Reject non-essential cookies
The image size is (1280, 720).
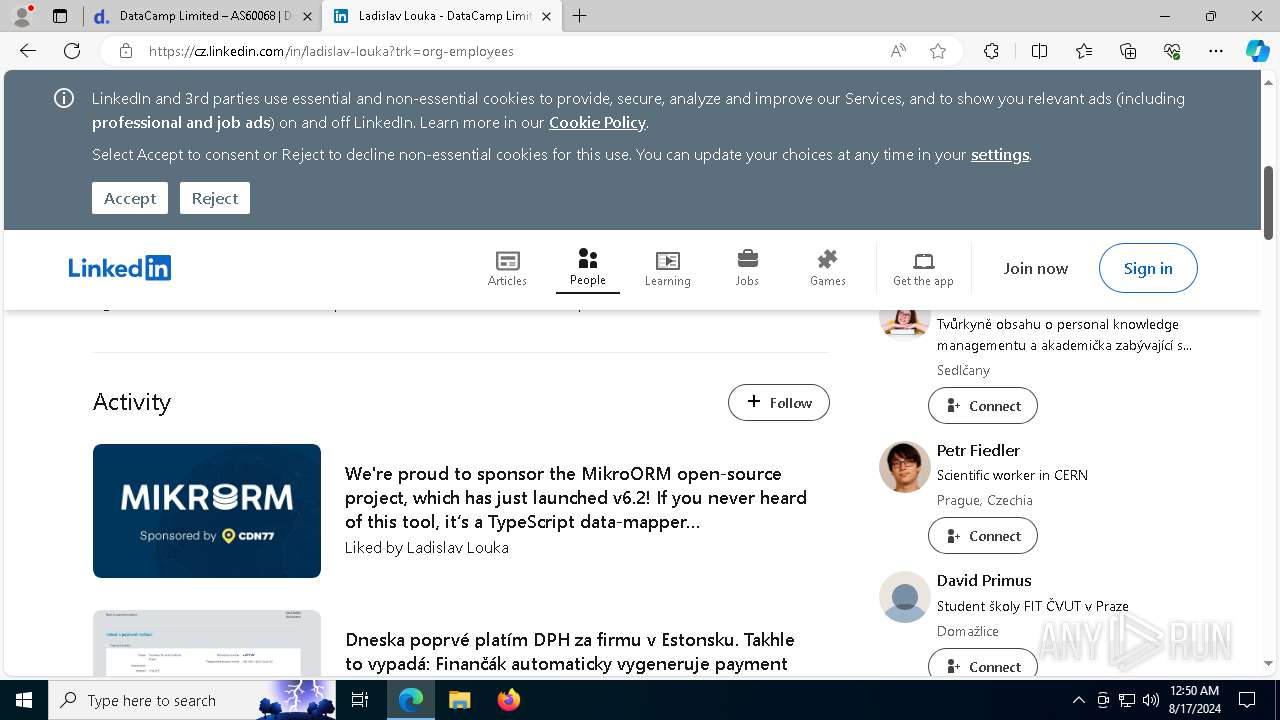(x=215, y=198)
